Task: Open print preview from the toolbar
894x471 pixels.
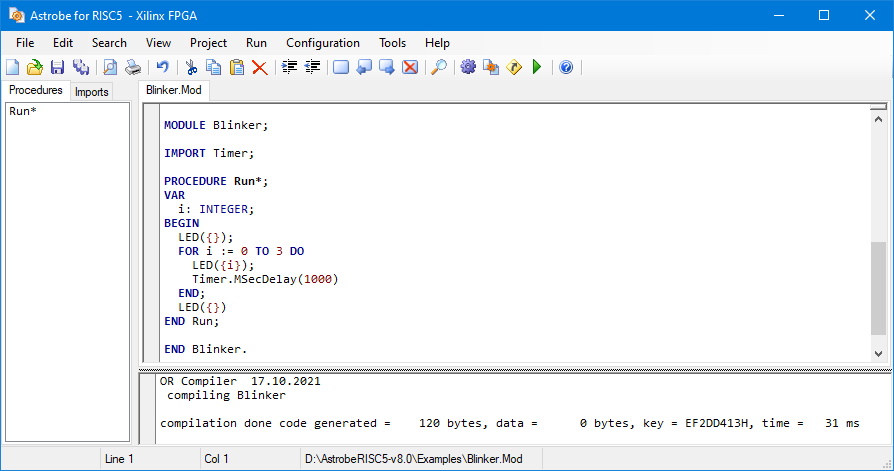Action: click(x=110, y=67)
